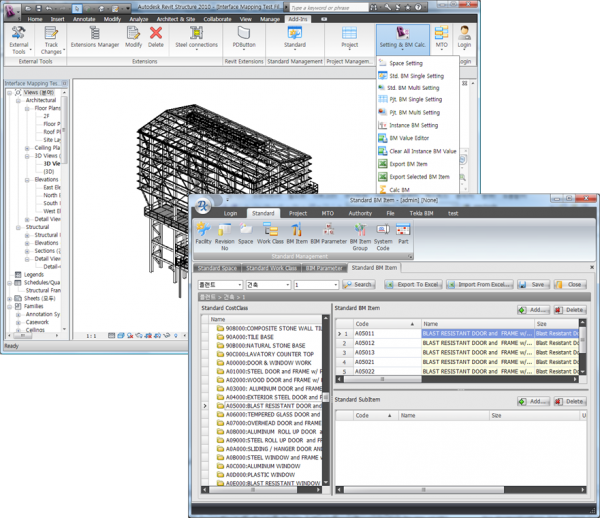Image resolution: width=600 pixels, height=518 pixels.
Task: Collapse the Elevations tree node under Architectural
Action: coord(27,179)
